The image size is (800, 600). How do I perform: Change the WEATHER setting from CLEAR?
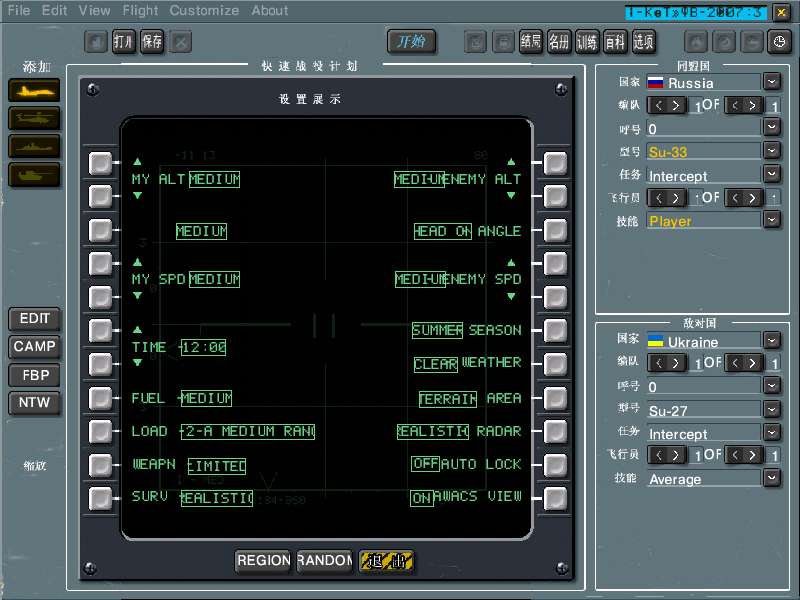[435, 363]
